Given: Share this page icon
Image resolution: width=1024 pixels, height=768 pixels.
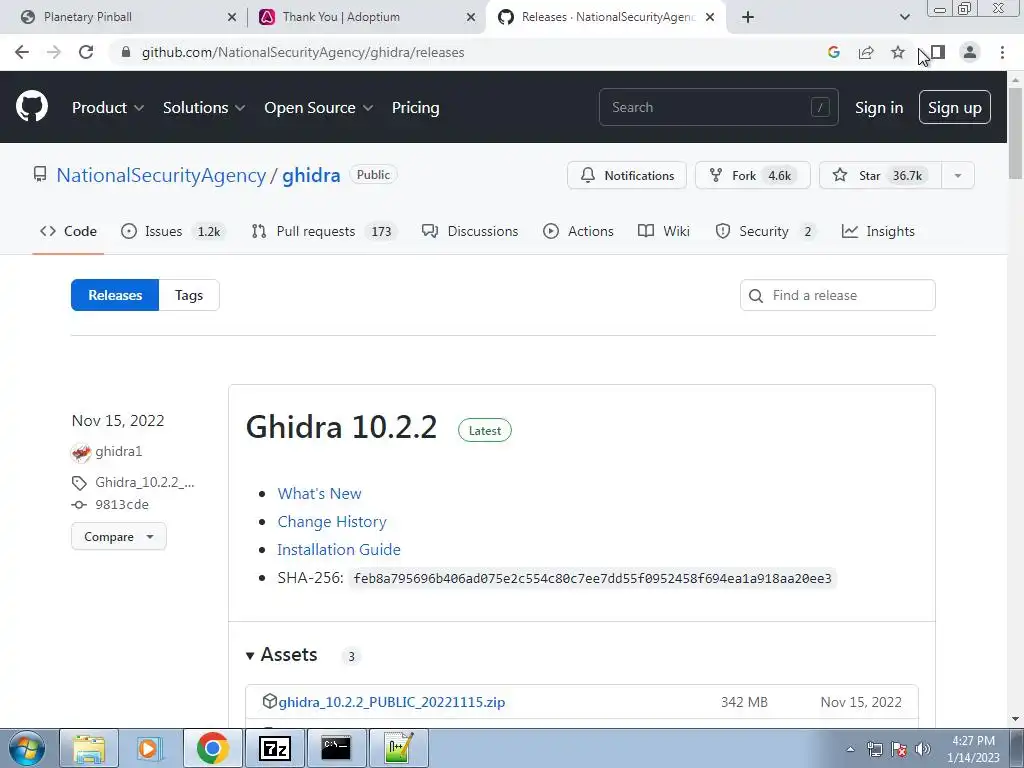Looking at the screenshot, I should pos(866,52).
